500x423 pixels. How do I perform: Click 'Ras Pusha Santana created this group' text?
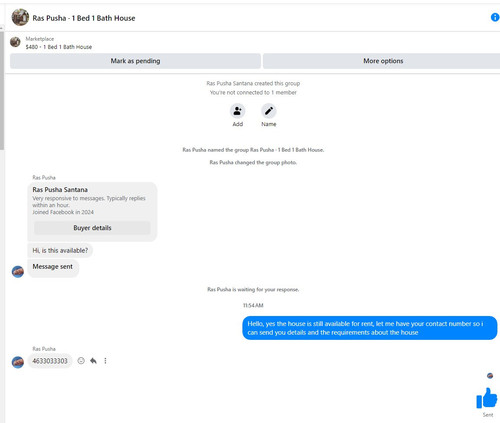click(253, 83)
